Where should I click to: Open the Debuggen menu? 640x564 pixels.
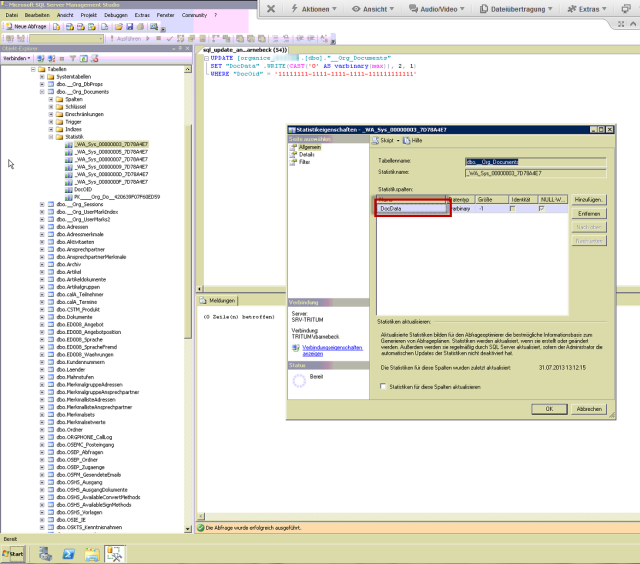116,15
